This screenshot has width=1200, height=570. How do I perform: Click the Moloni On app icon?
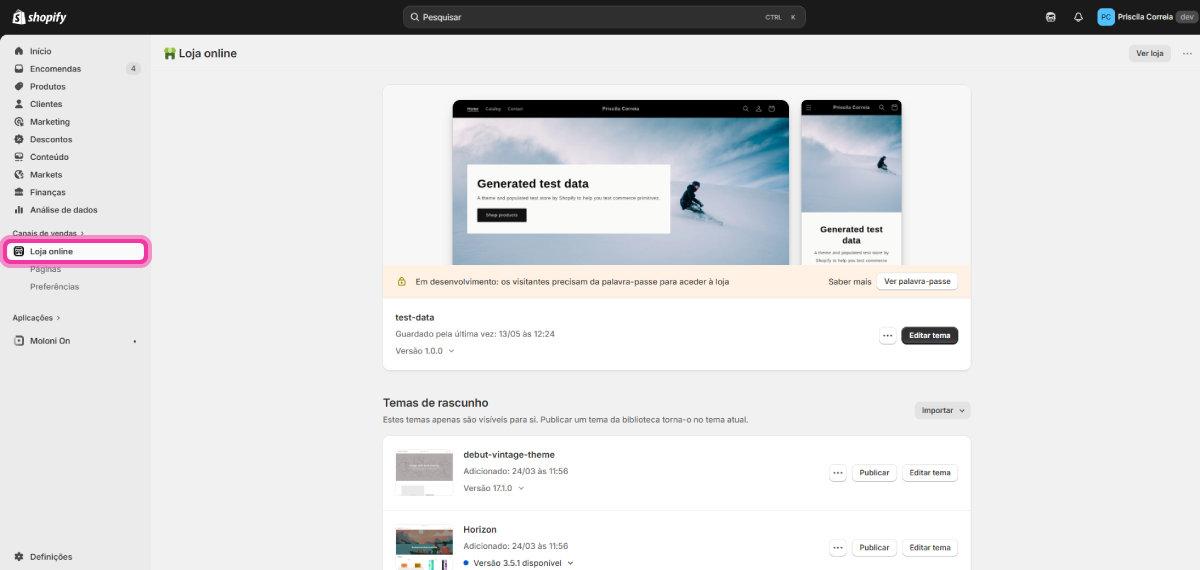[x=19, y=341]
